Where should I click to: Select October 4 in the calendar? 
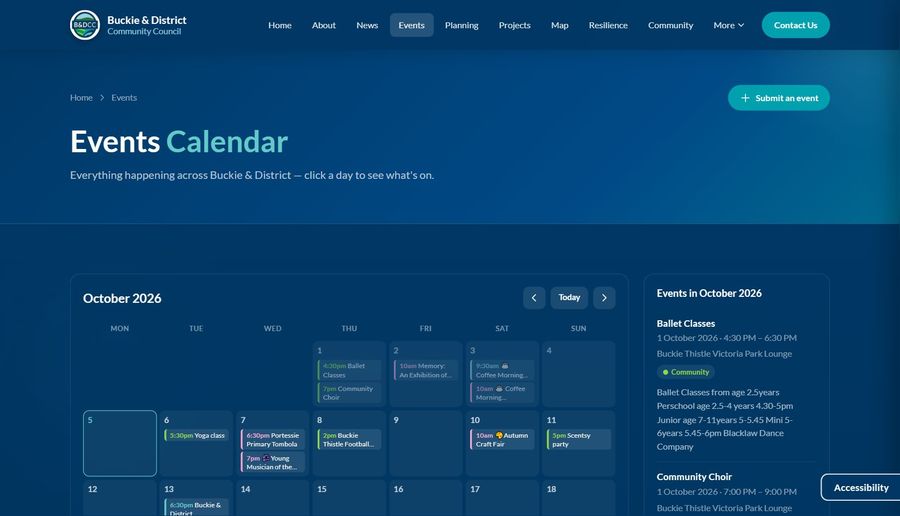tap(579, 374)
